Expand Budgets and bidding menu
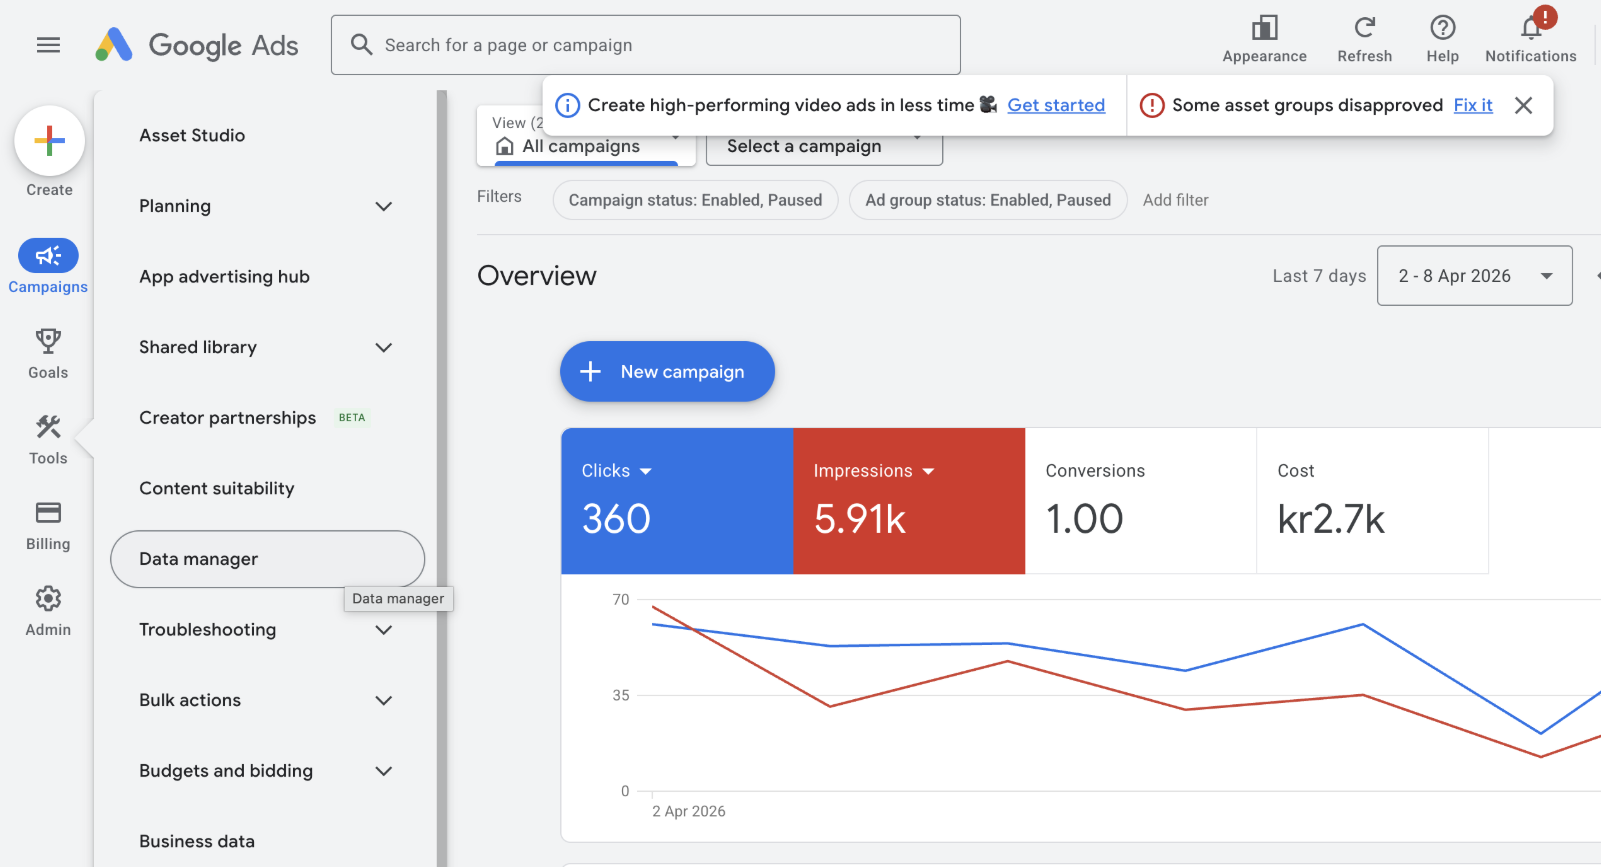Image resolution: width=1601 pixels, height=867 pixels. tap(383, 771)
